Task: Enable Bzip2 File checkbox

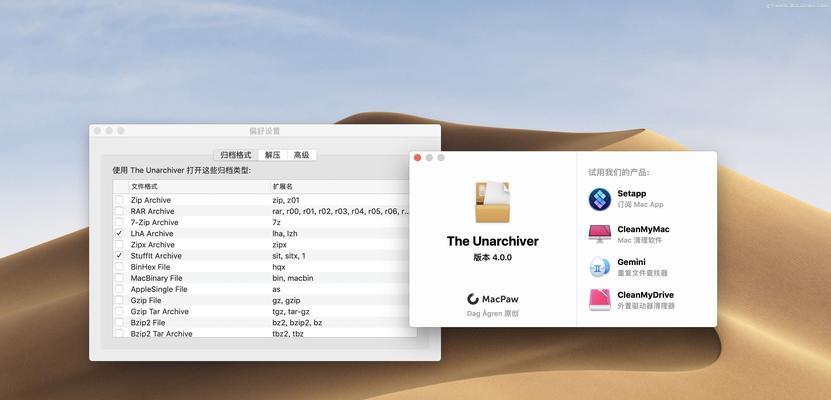Action: point(119,323)
